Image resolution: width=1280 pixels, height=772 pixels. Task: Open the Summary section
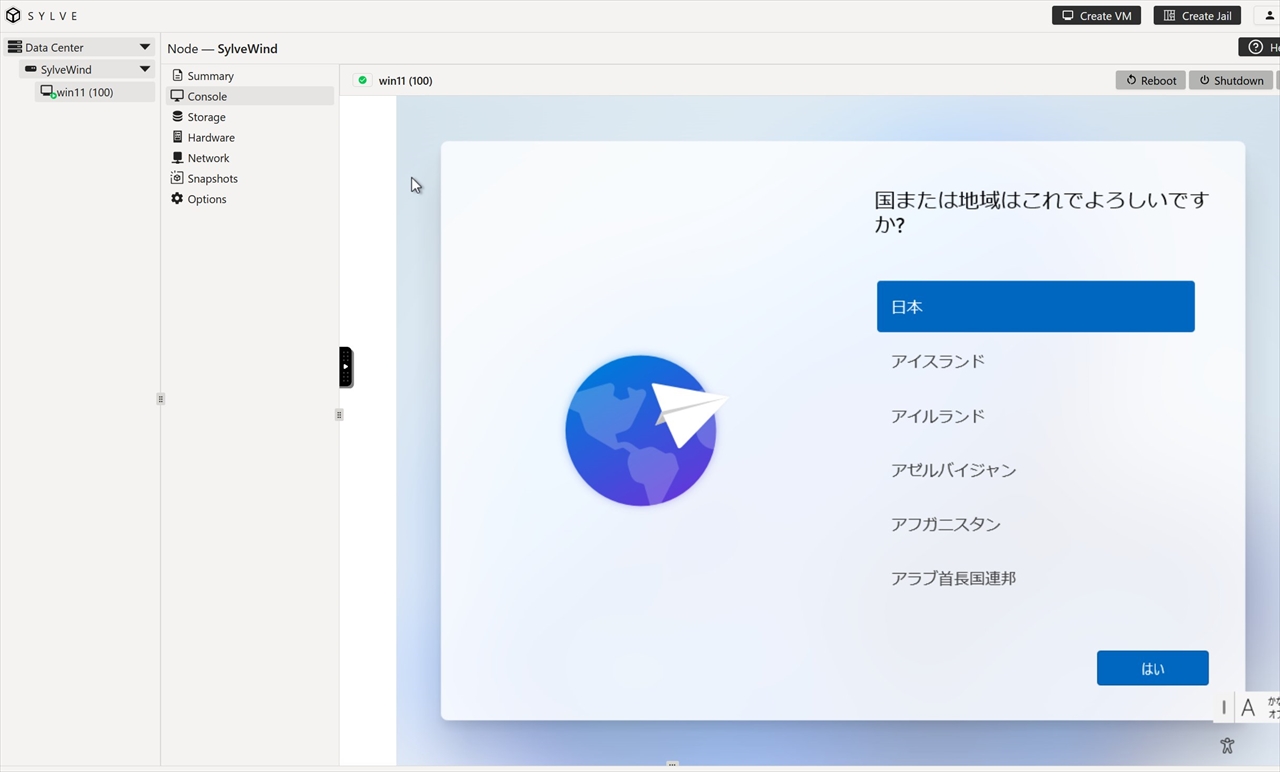coord(210,76)
